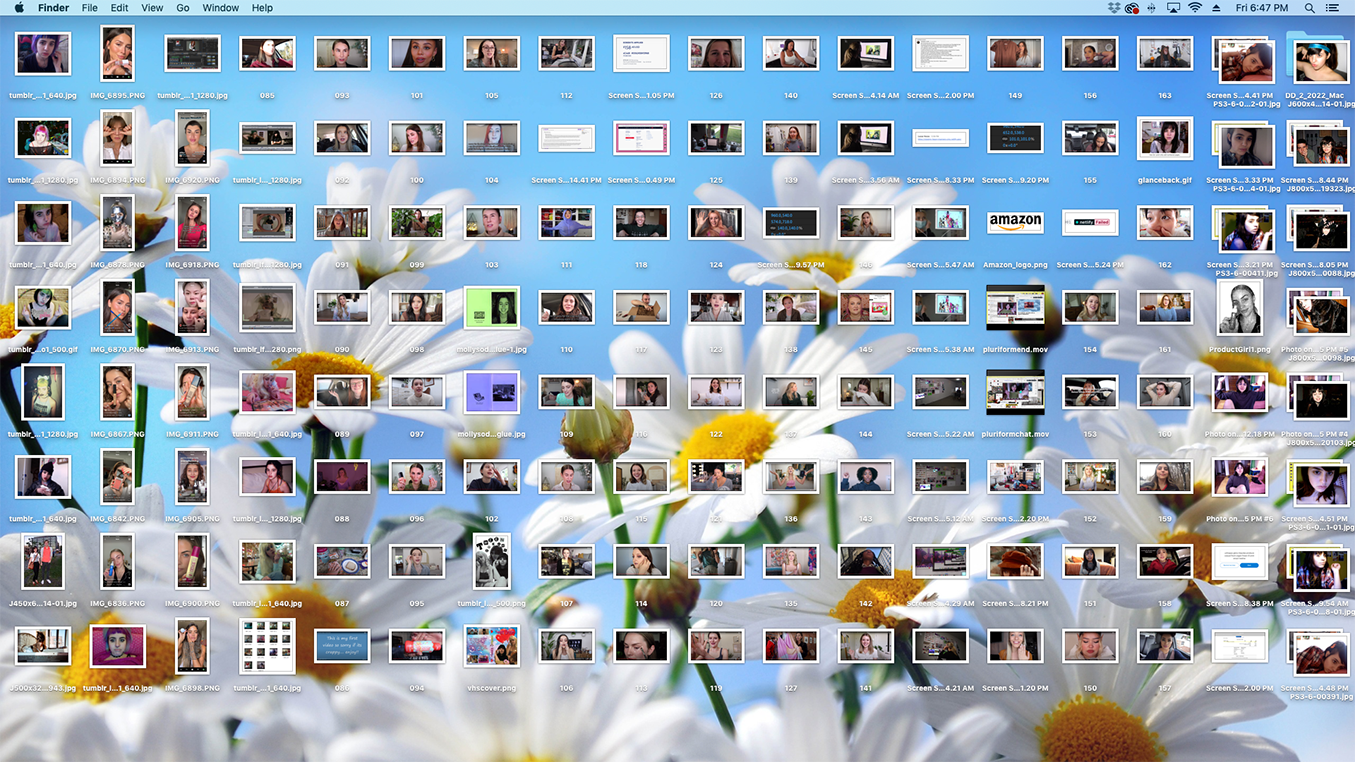1355x762 pixels.
Task: Open the View menu
Action: click(x=152, y=8)
